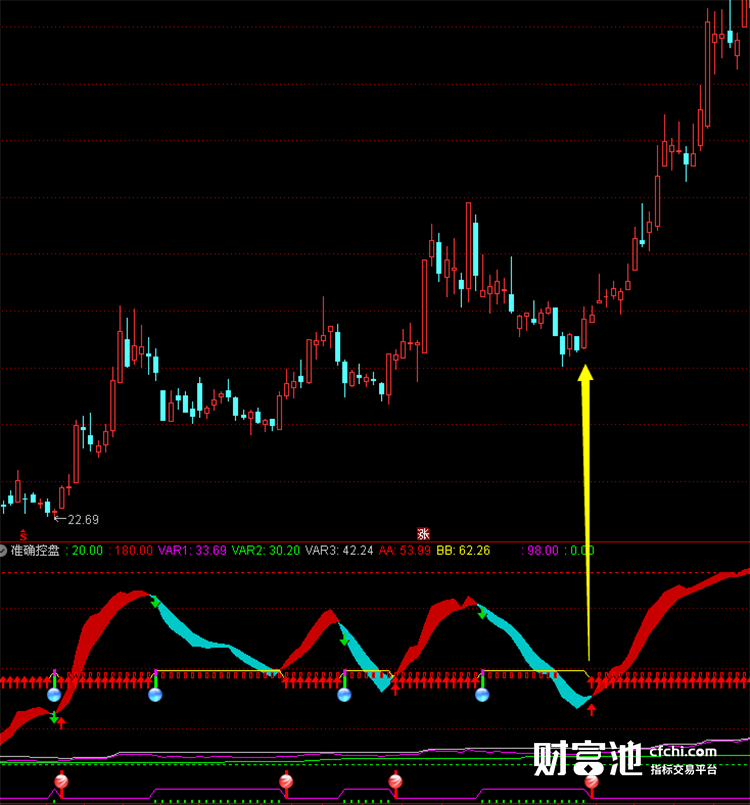Select the BB: 62.26 readout
Screen dimensions: 750x805
point(463,550)
